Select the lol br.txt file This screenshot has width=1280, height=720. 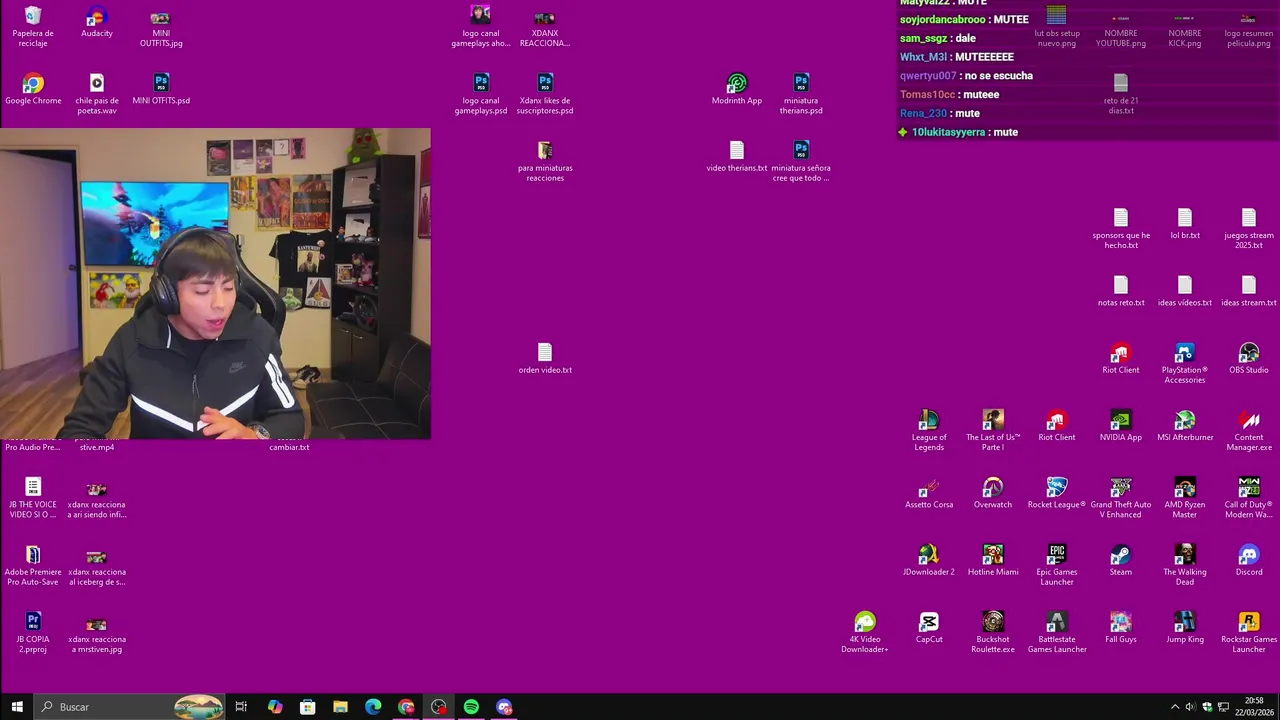1185,224
